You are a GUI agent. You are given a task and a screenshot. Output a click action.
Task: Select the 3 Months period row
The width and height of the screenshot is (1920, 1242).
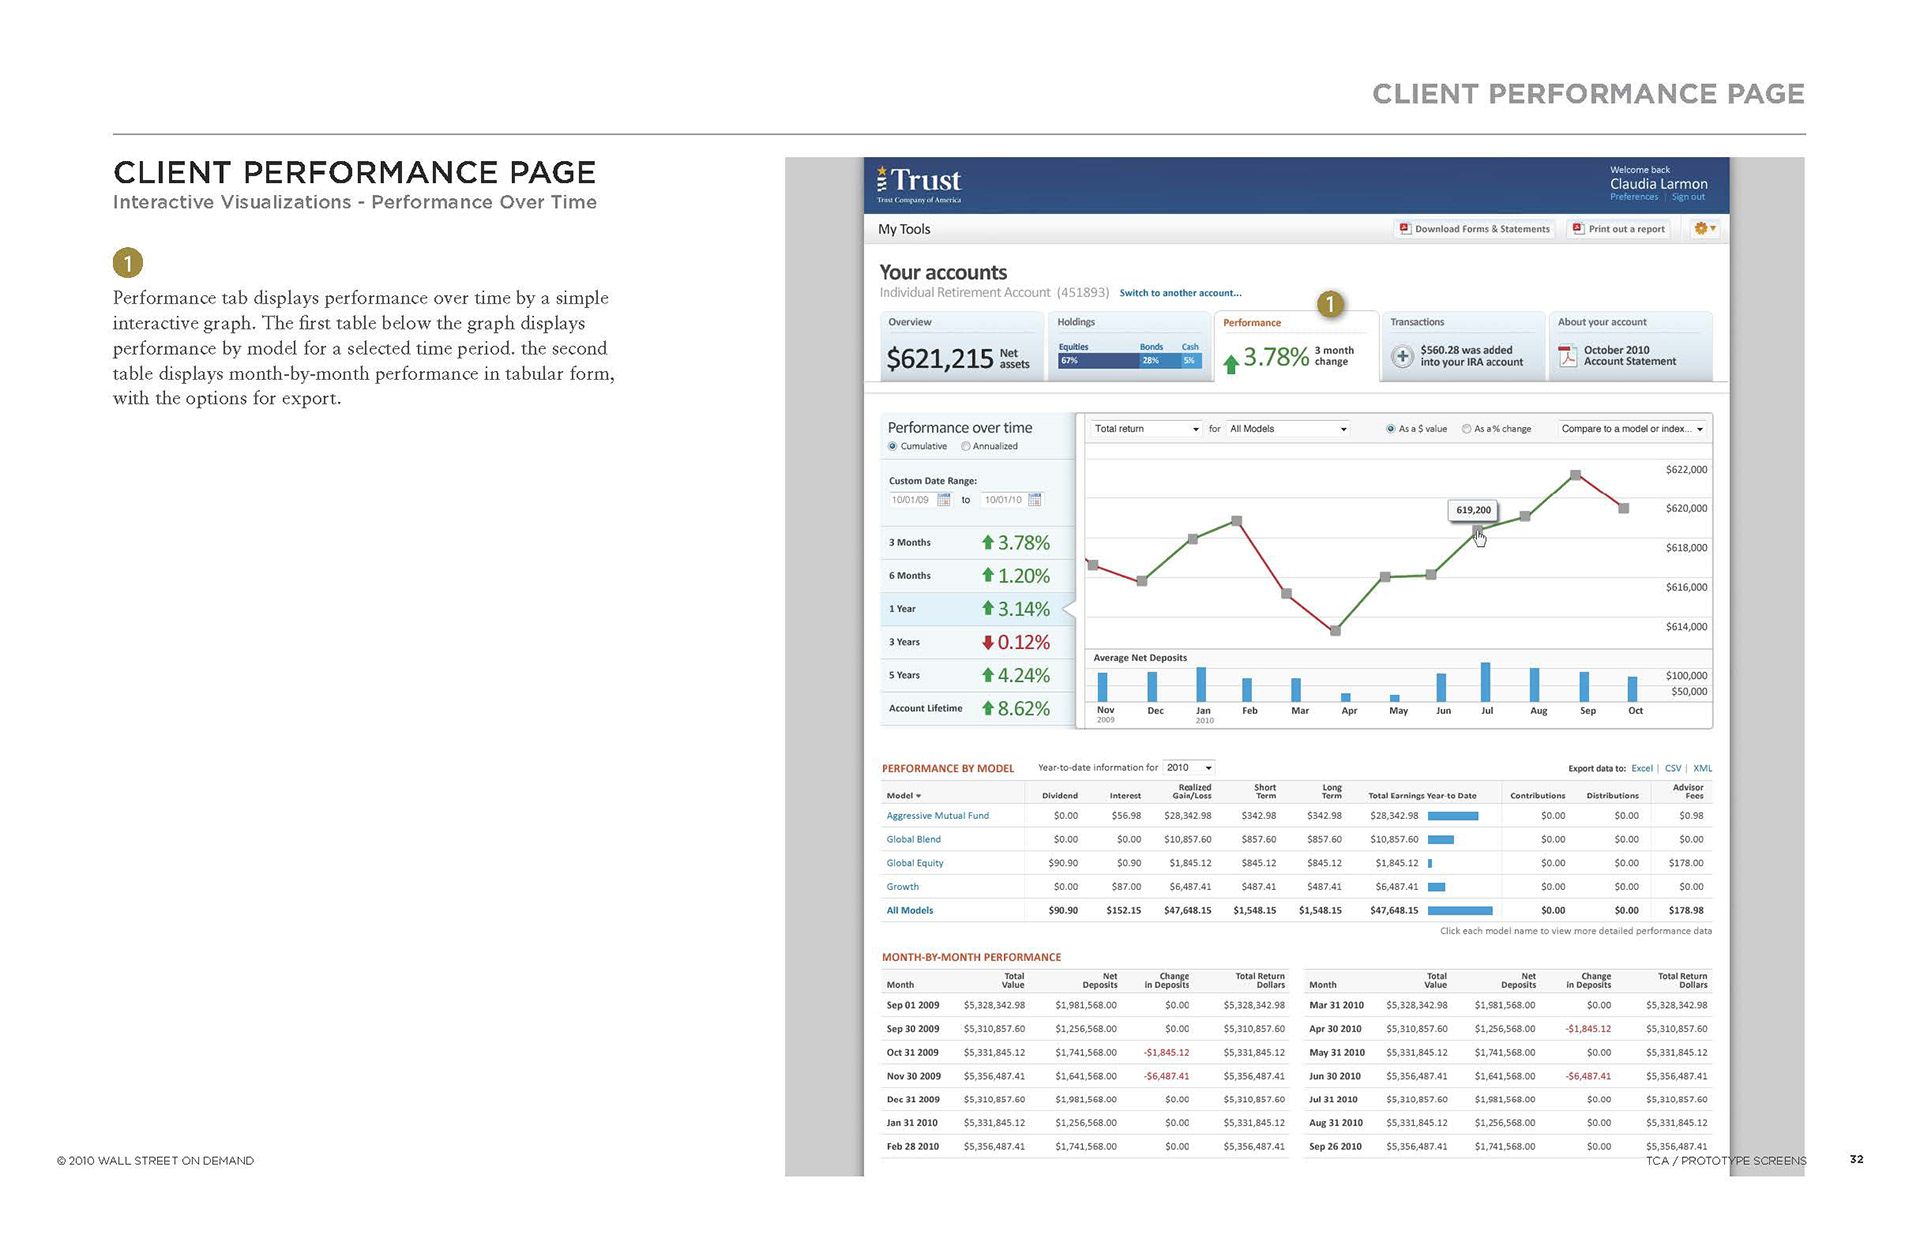pyautogui.click(x=978, y=543)
